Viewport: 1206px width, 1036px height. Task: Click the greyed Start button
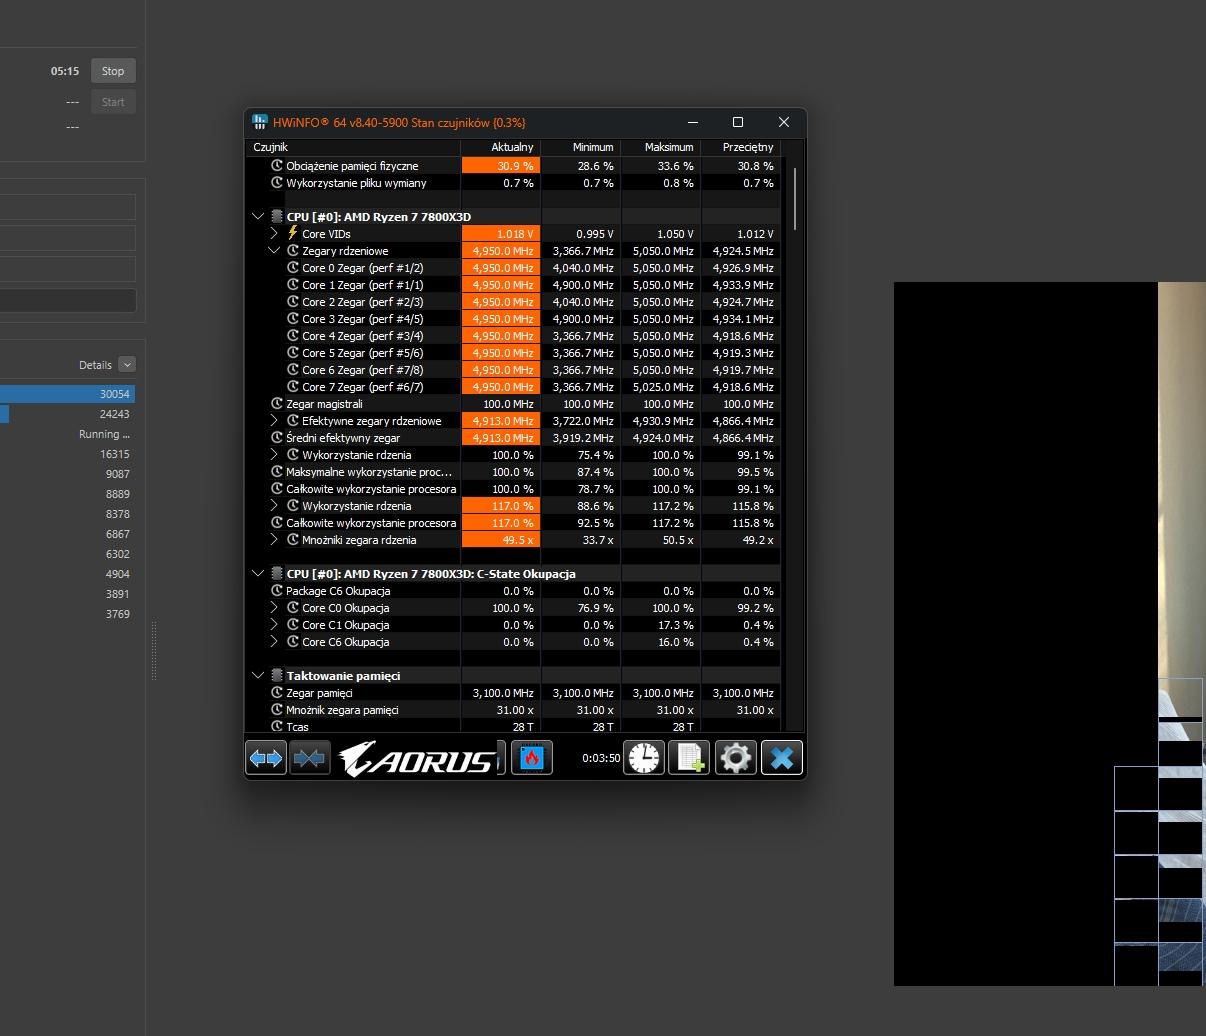point(113,102)
